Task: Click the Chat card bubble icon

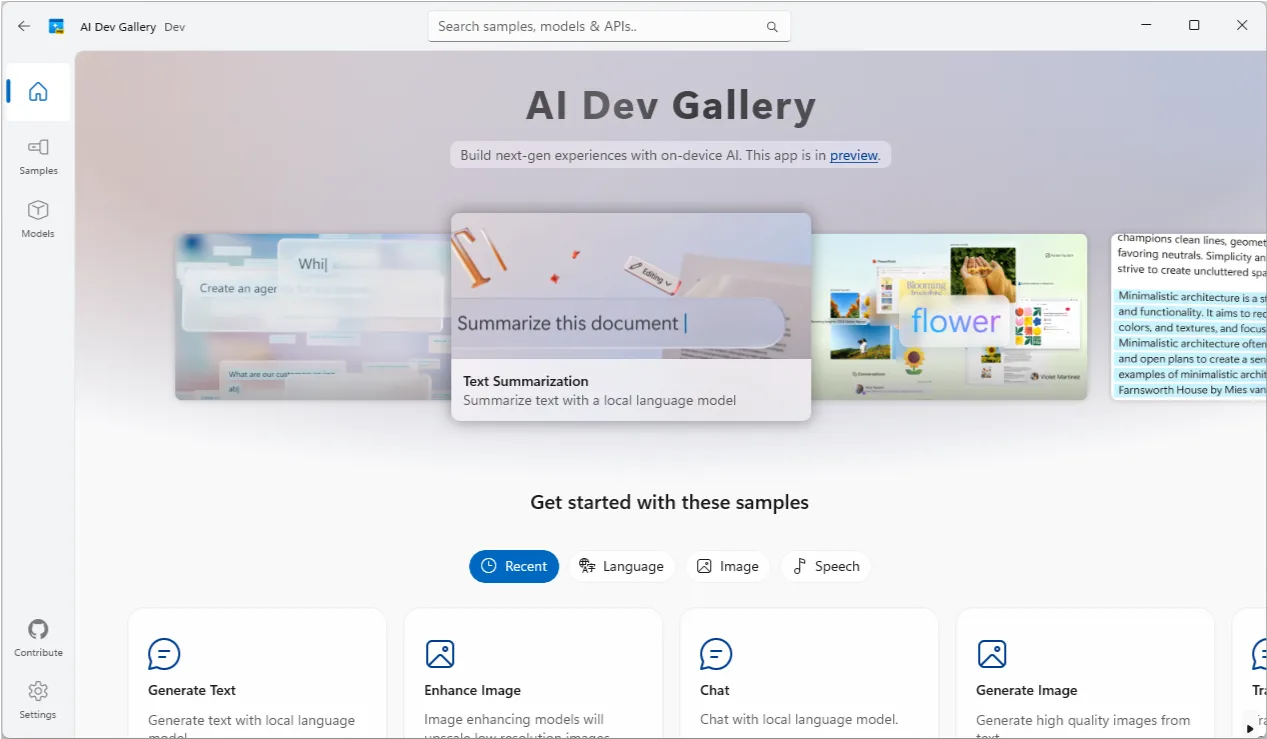Action: tap(716, 654)
